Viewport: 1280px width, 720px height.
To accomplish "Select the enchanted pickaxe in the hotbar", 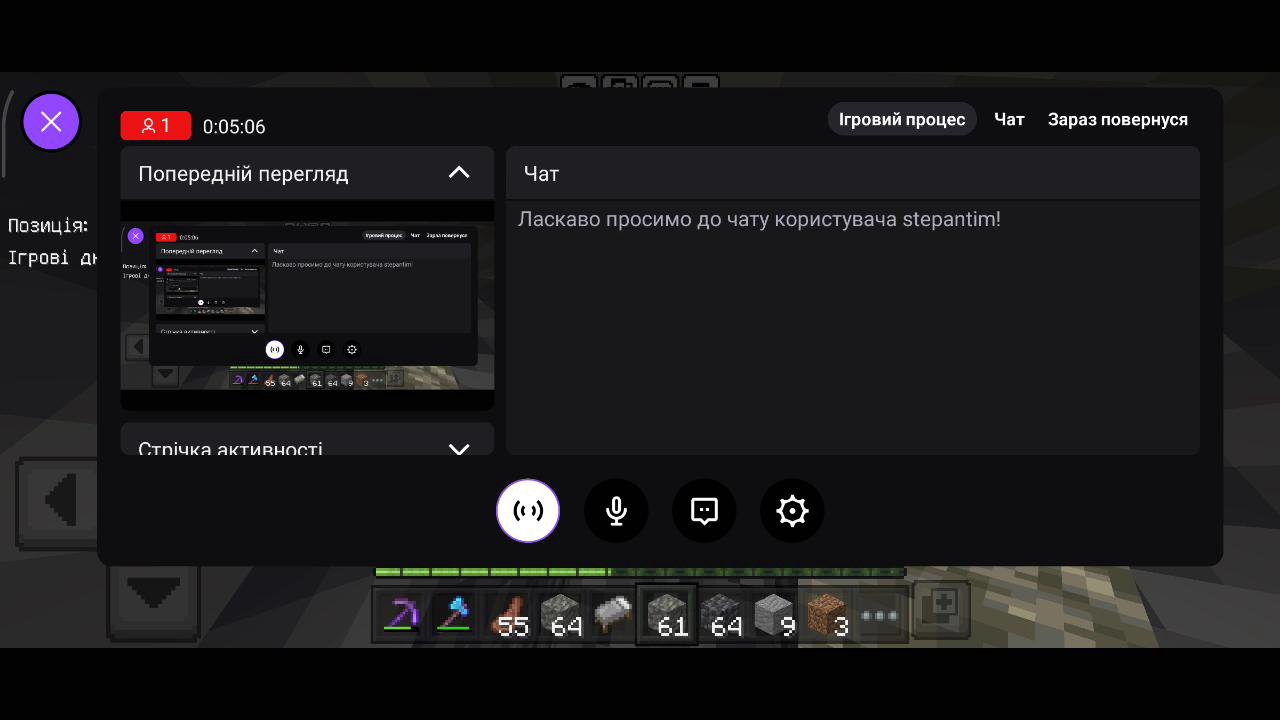I will (401, 615).
